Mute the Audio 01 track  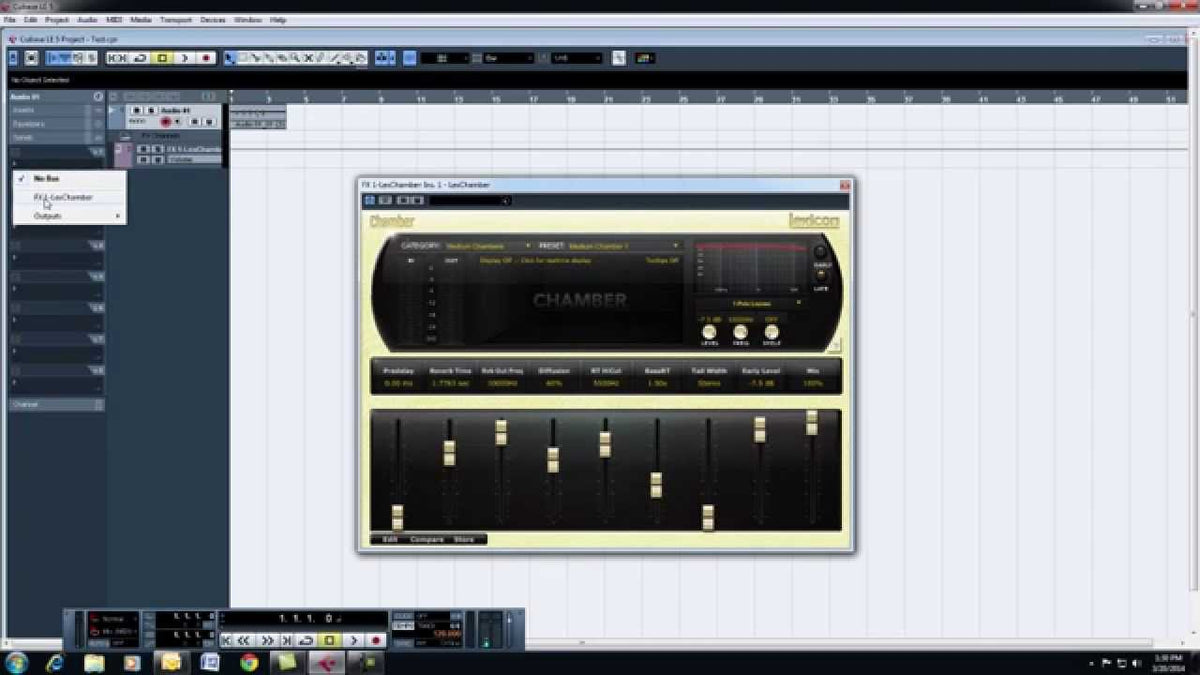pyautogui.click(x=137, y=110)
